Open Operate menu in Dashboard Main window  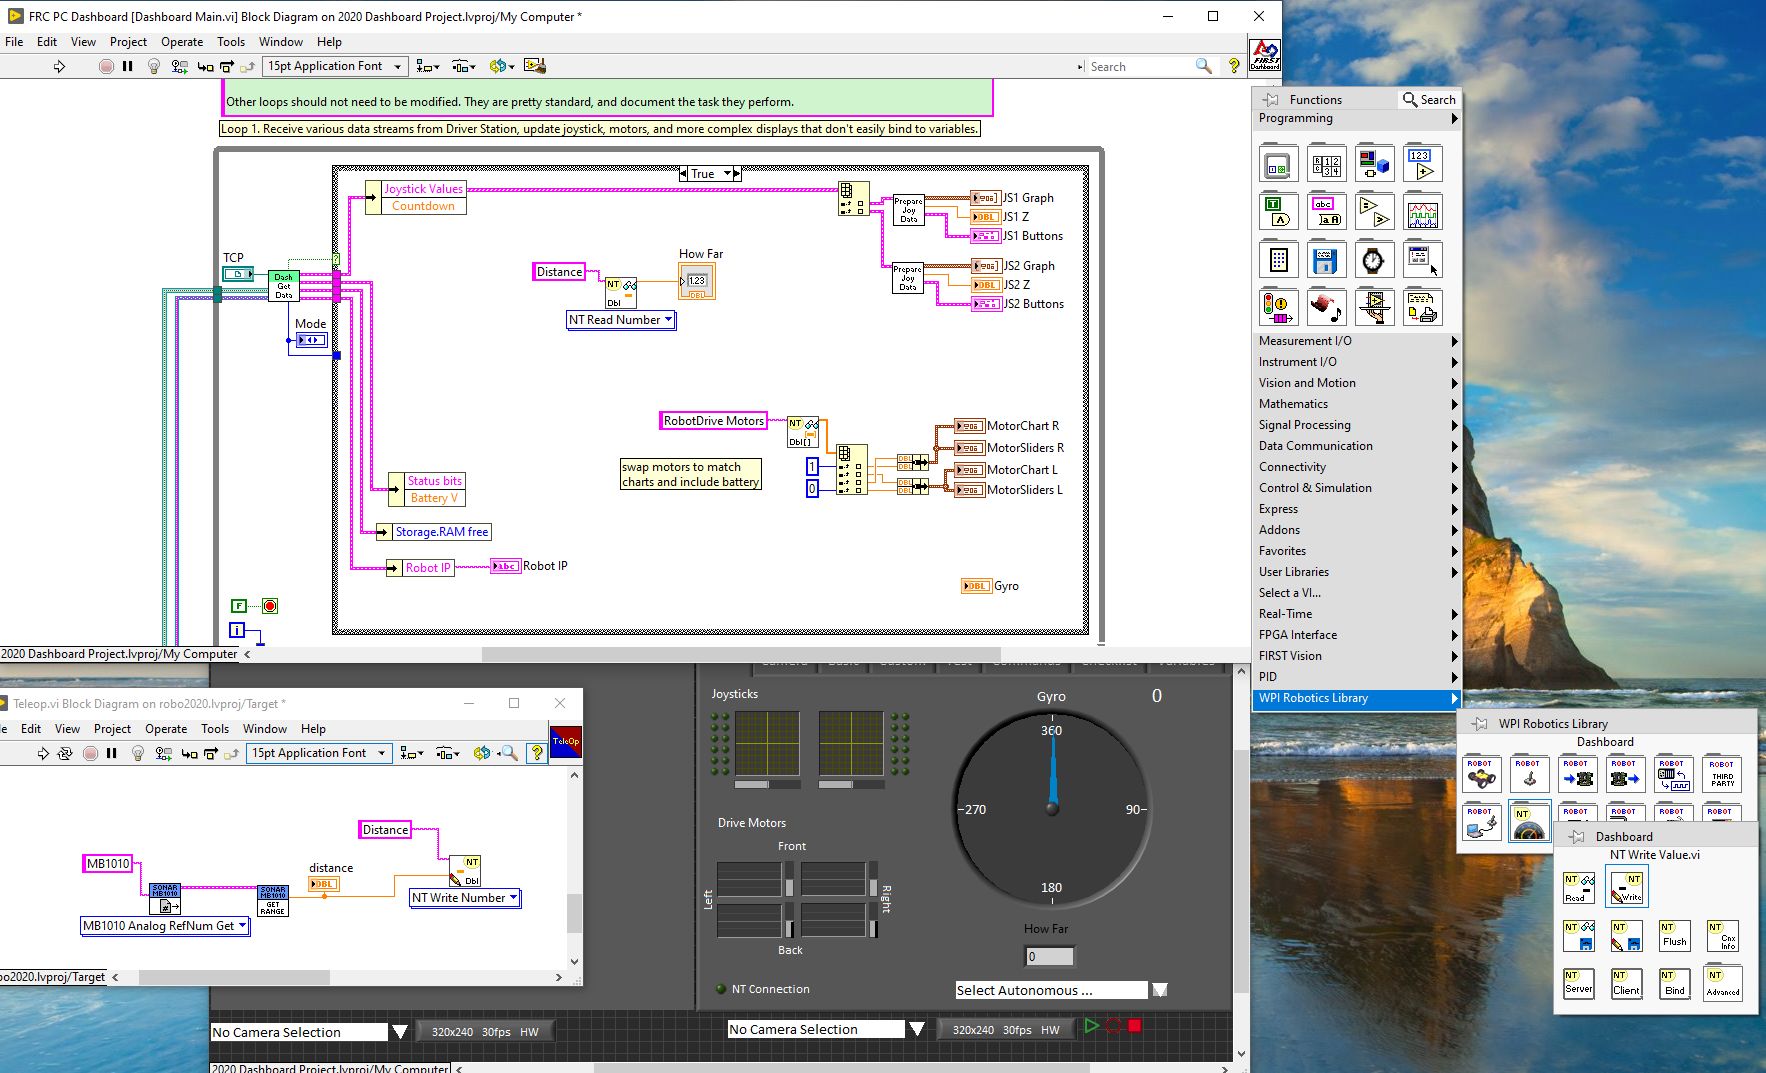(182, 42)
